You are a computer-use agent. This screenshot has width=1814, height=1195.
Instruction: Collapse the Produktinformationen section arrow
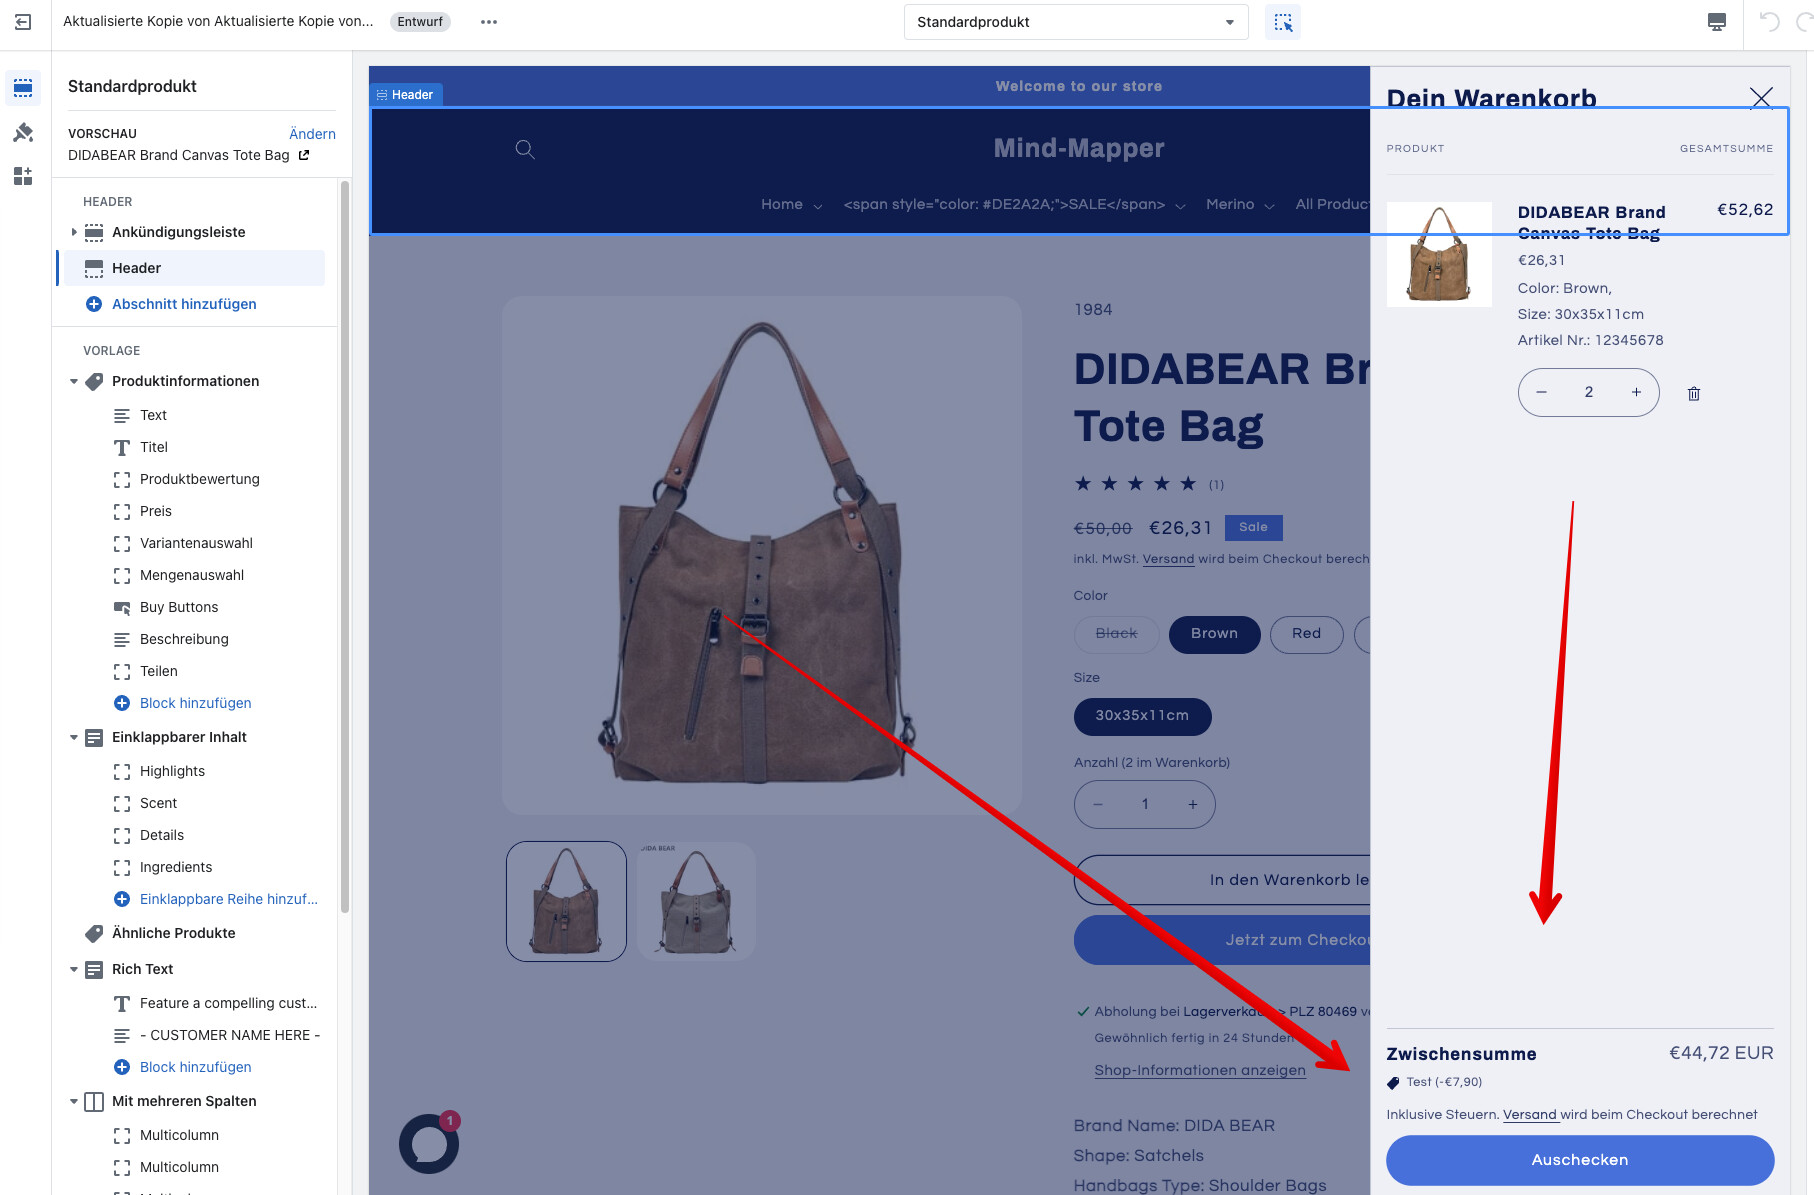pos(74,381)
